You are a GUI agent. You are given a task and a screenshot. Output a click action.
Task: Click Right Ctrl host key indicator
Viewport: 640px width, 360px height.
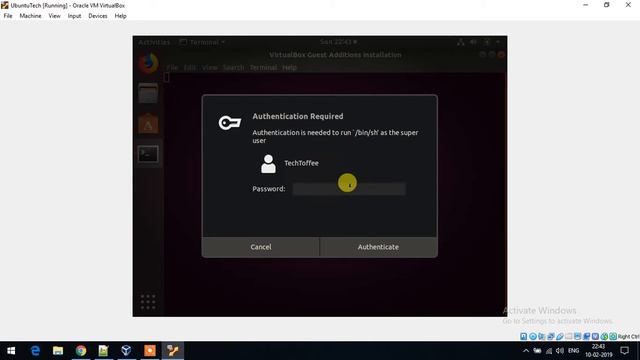629,336
